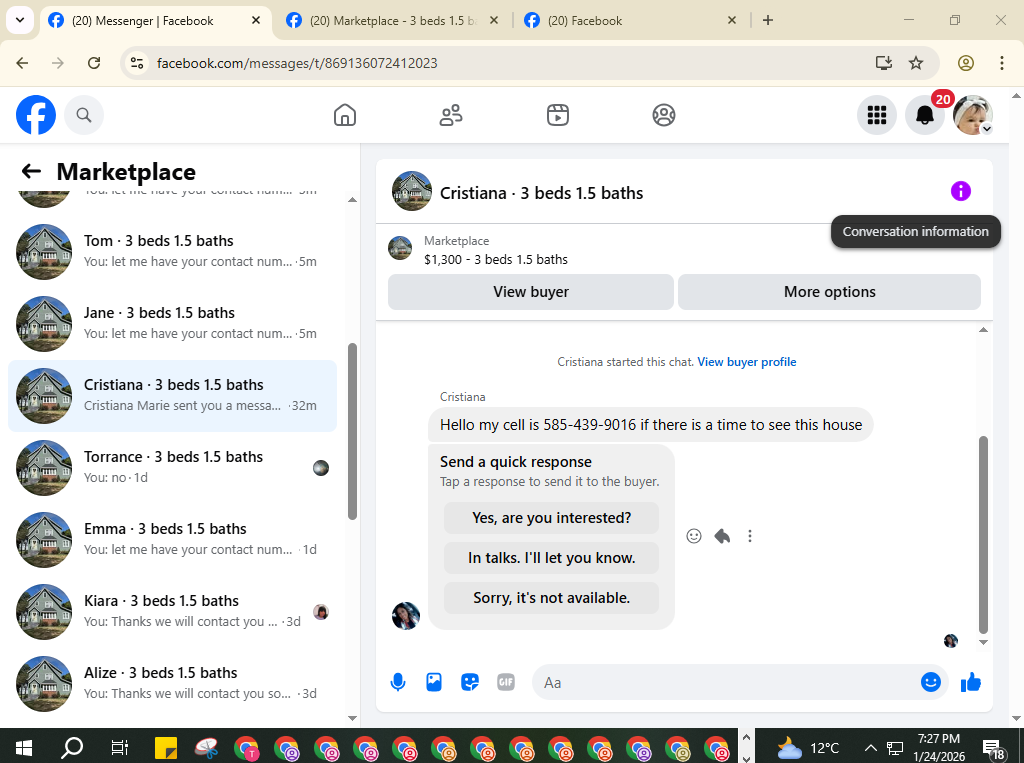Open Facebook search magnifier

[x=84, y=115]
